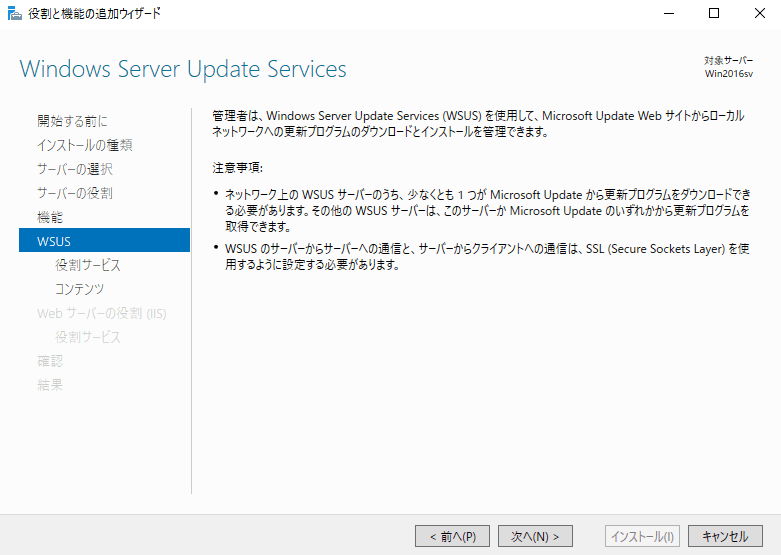Screen dimensions: 781x555
Task: Click the 次へ(N) > button
Action: click(535, 536)
